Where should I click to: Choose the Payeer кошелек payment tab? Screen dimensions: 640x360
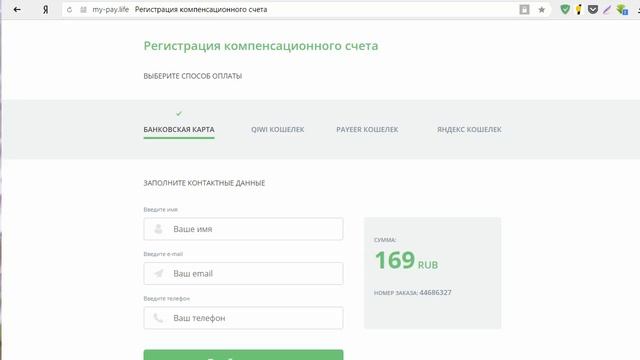click(367, 129)
